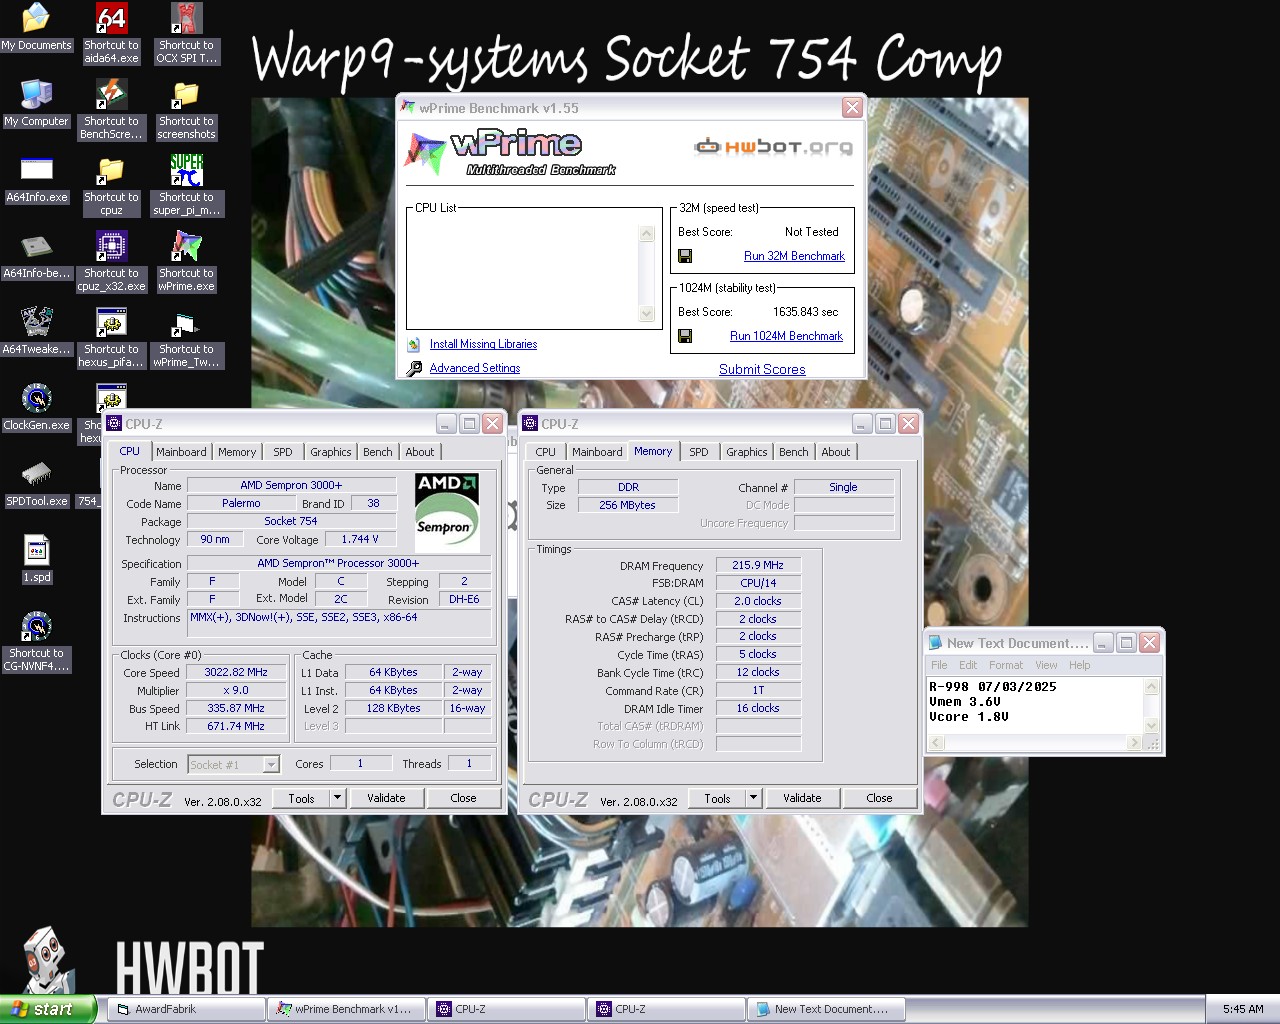Open the View menu in Notepad
This screenshot has width=1280, height=1024.
pyautogui.click(x=1046, y=665)
